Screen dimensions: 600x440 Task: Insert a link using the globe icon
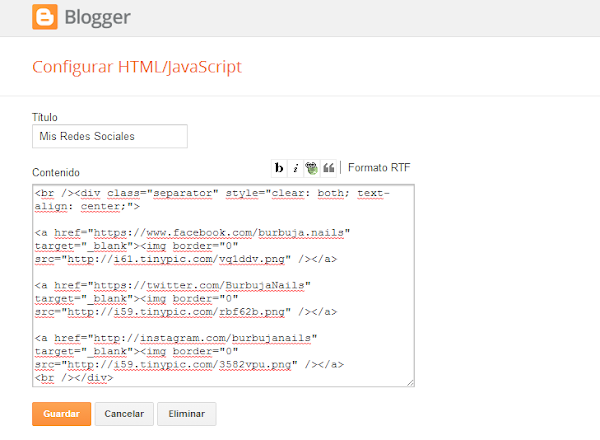[x=311, y=168]
